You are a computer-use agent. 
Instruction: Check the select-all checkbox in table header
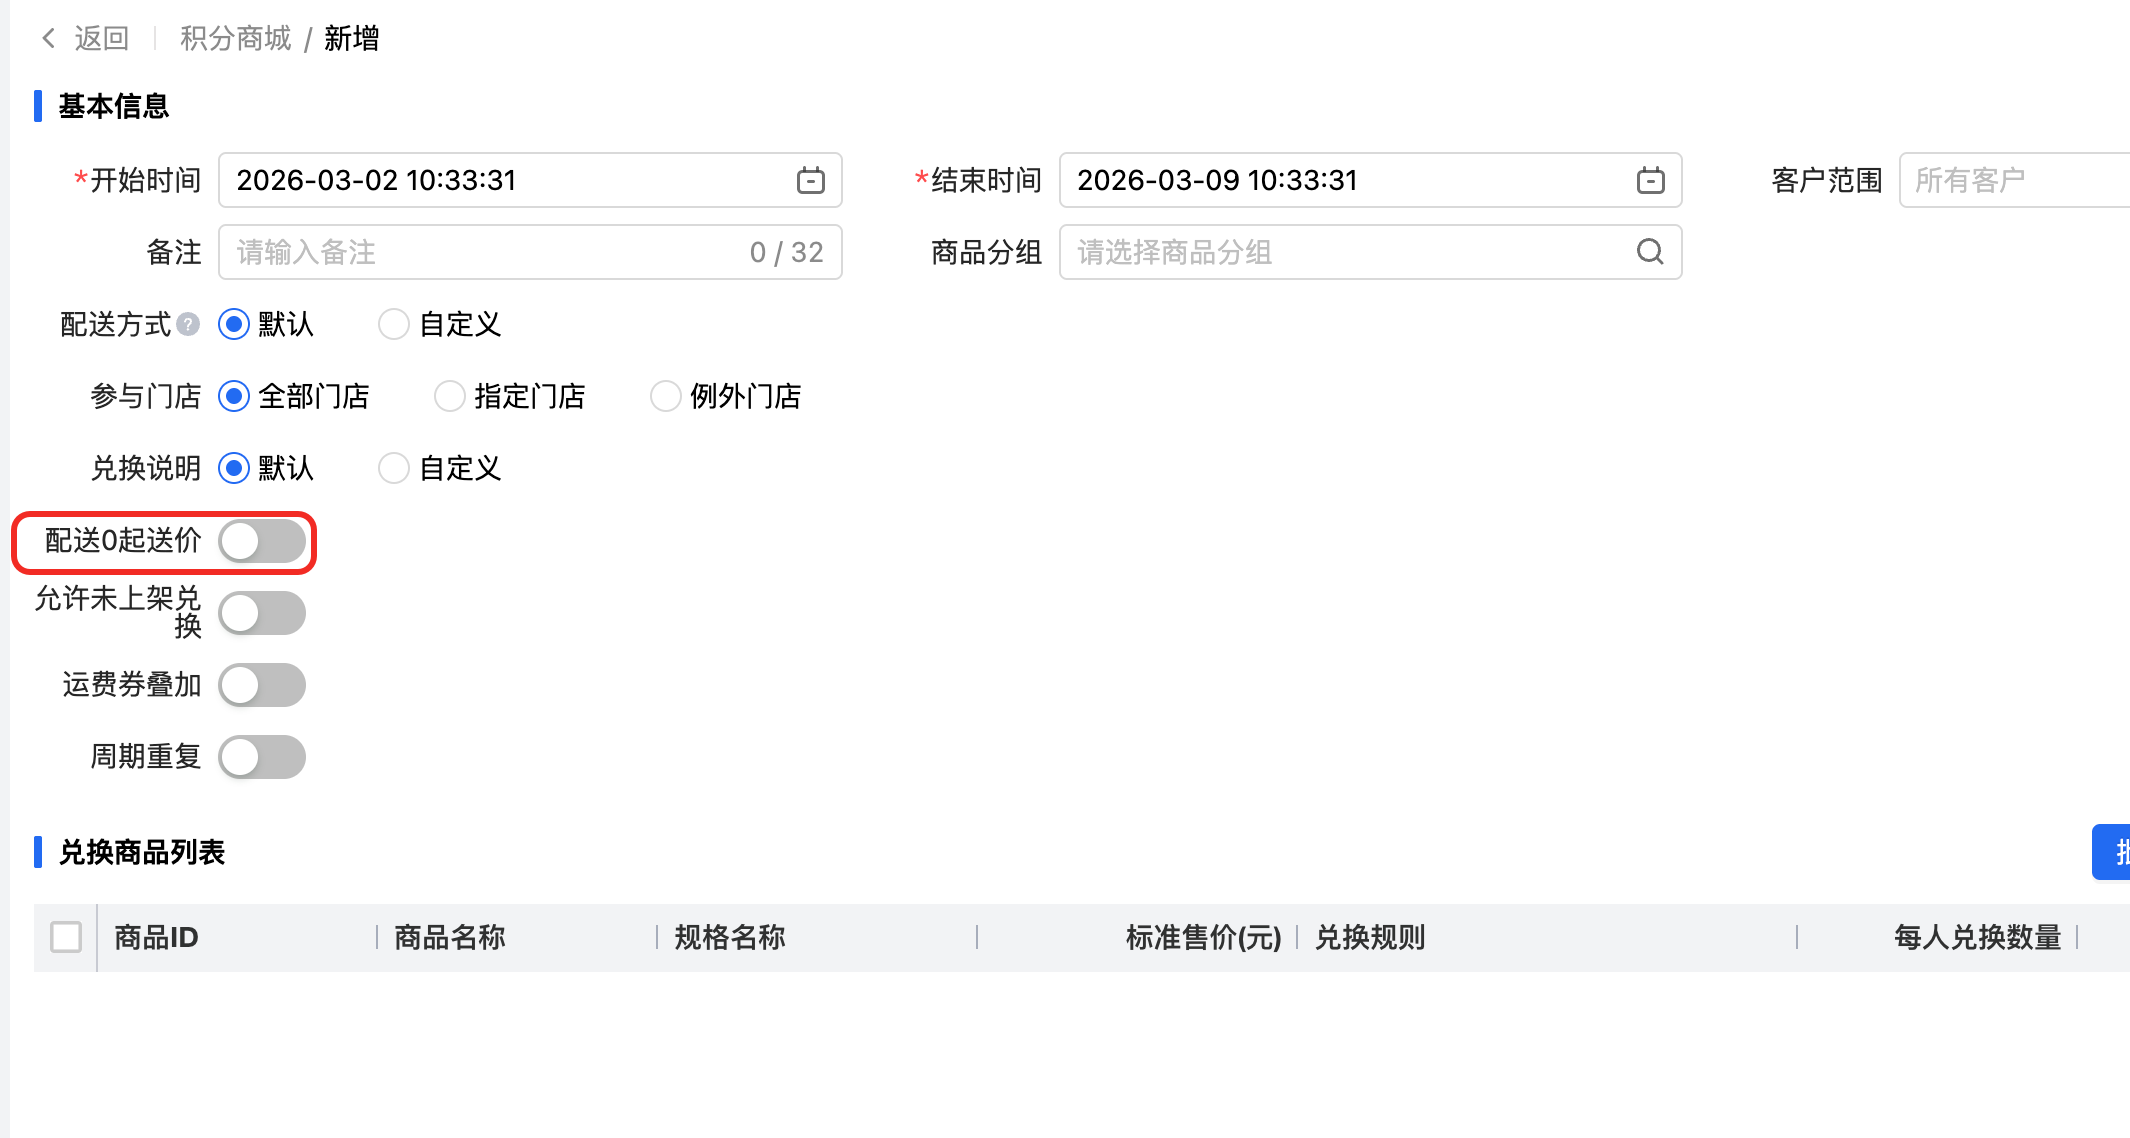[66, 937]
